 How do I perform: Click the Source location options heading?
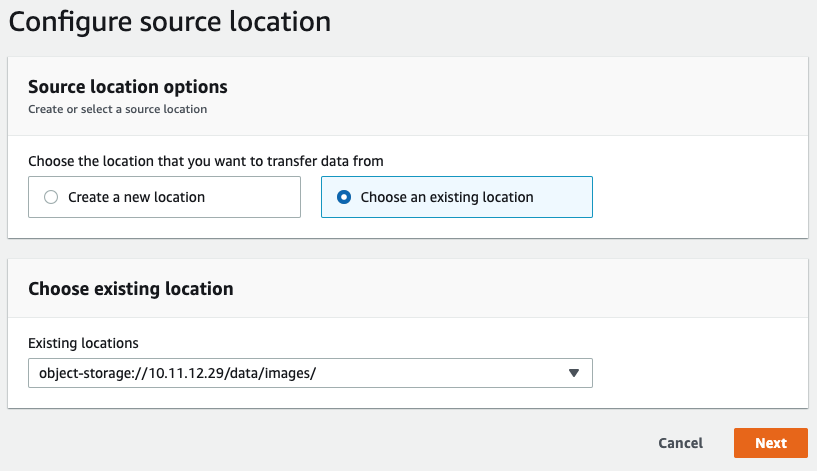[x=128, y=86]
